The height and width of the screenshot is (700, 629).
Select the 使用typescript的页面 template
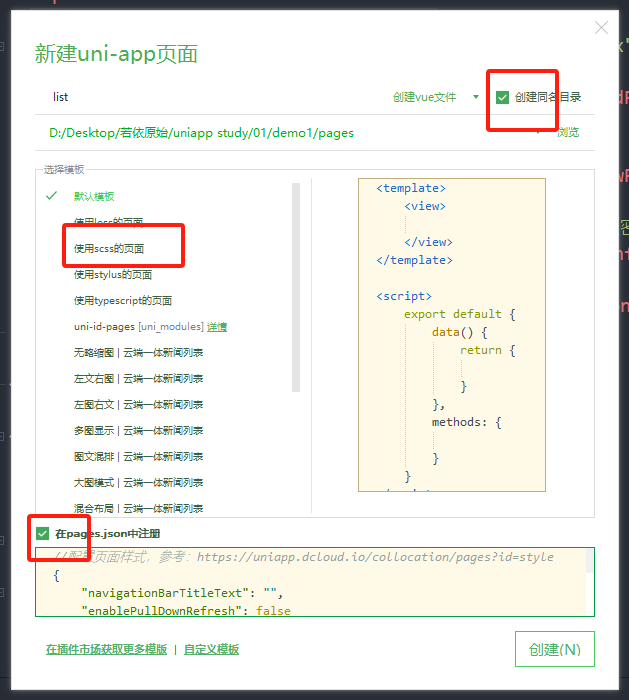click(x=123, y=300)
